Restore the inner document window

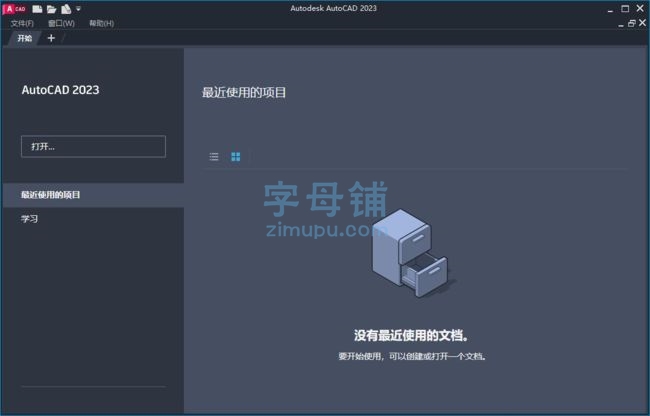[x=631, y=23]
